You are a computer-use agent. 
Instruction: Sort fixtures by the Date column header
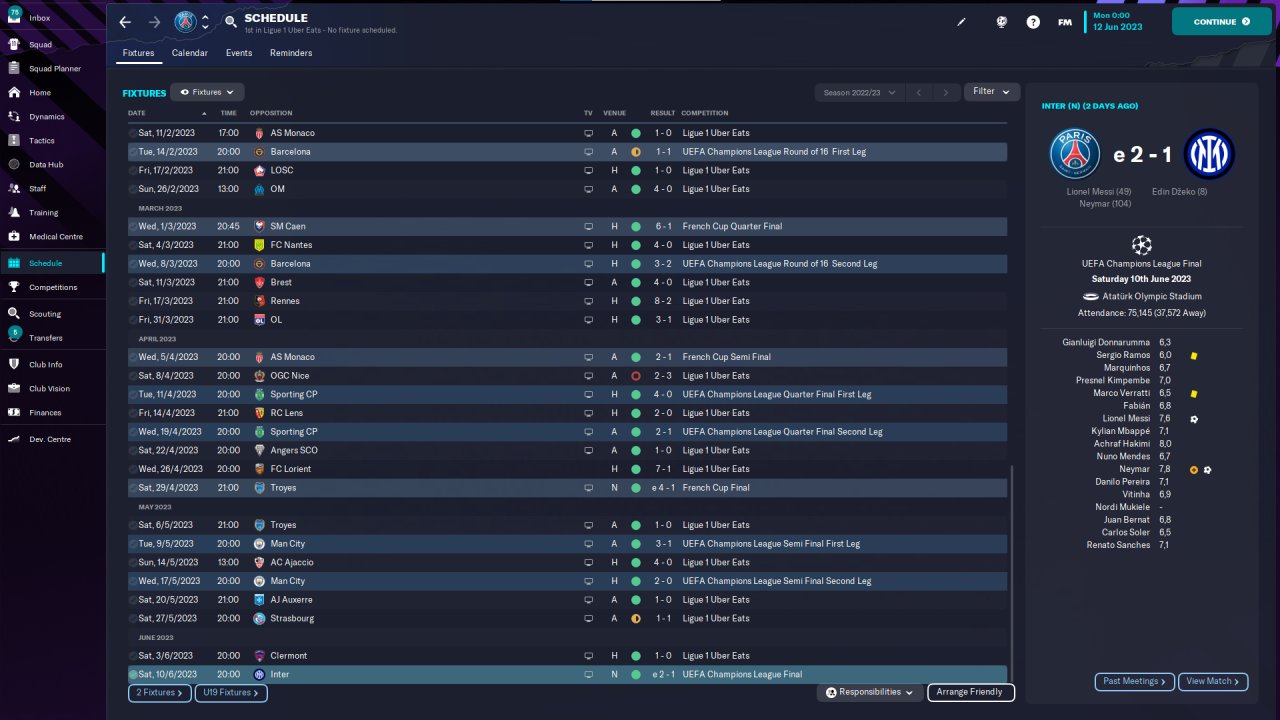click(137, 113)
